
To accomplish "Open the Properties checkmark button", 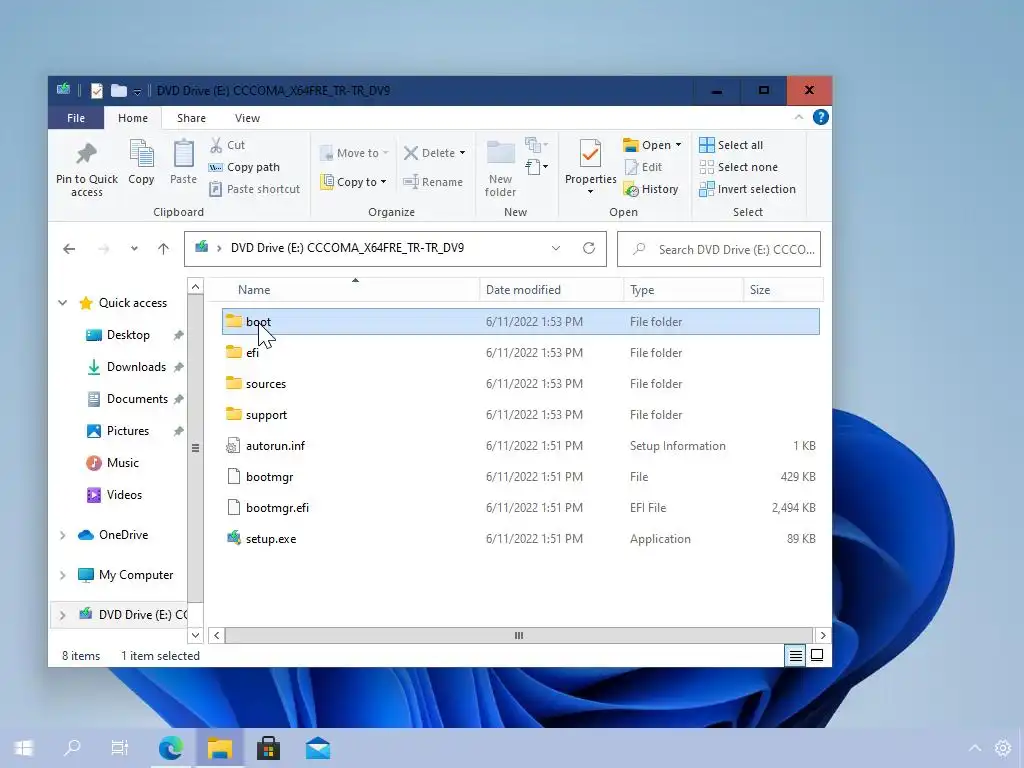I will coord(590,155).
